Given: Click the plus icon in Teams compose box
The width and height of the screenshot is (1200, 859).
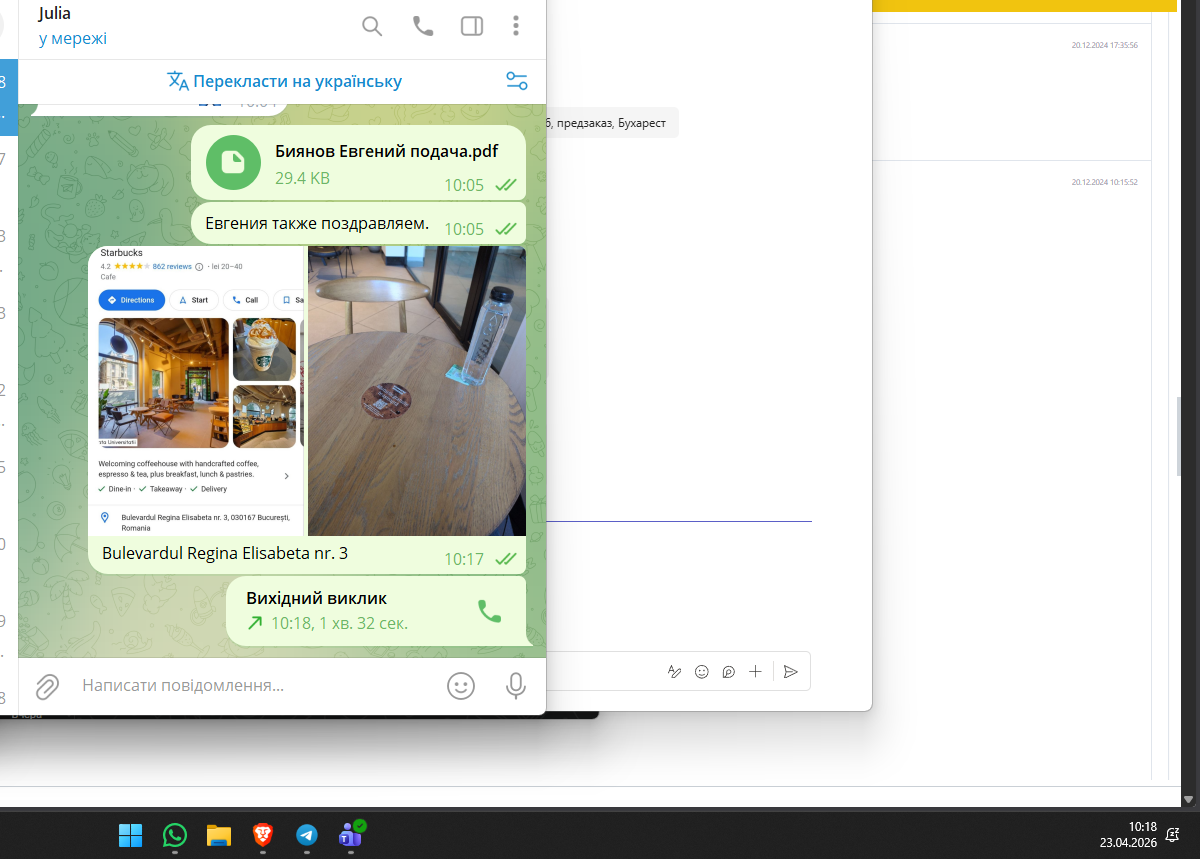Looking at the screenshot, I should pyautogui.click(x=755, y=672).
